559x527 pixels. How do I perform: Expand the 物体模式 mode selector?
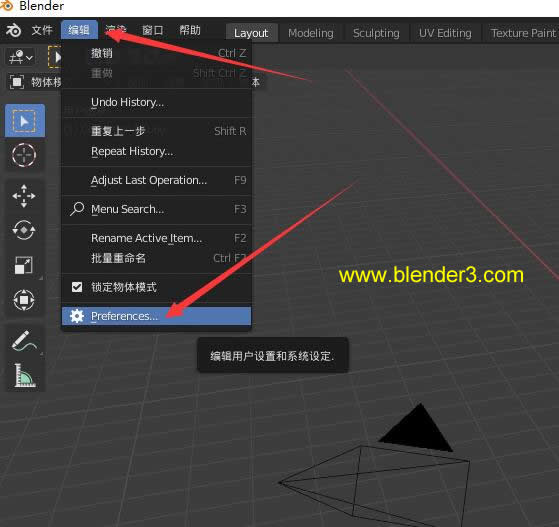click(35, 82)
